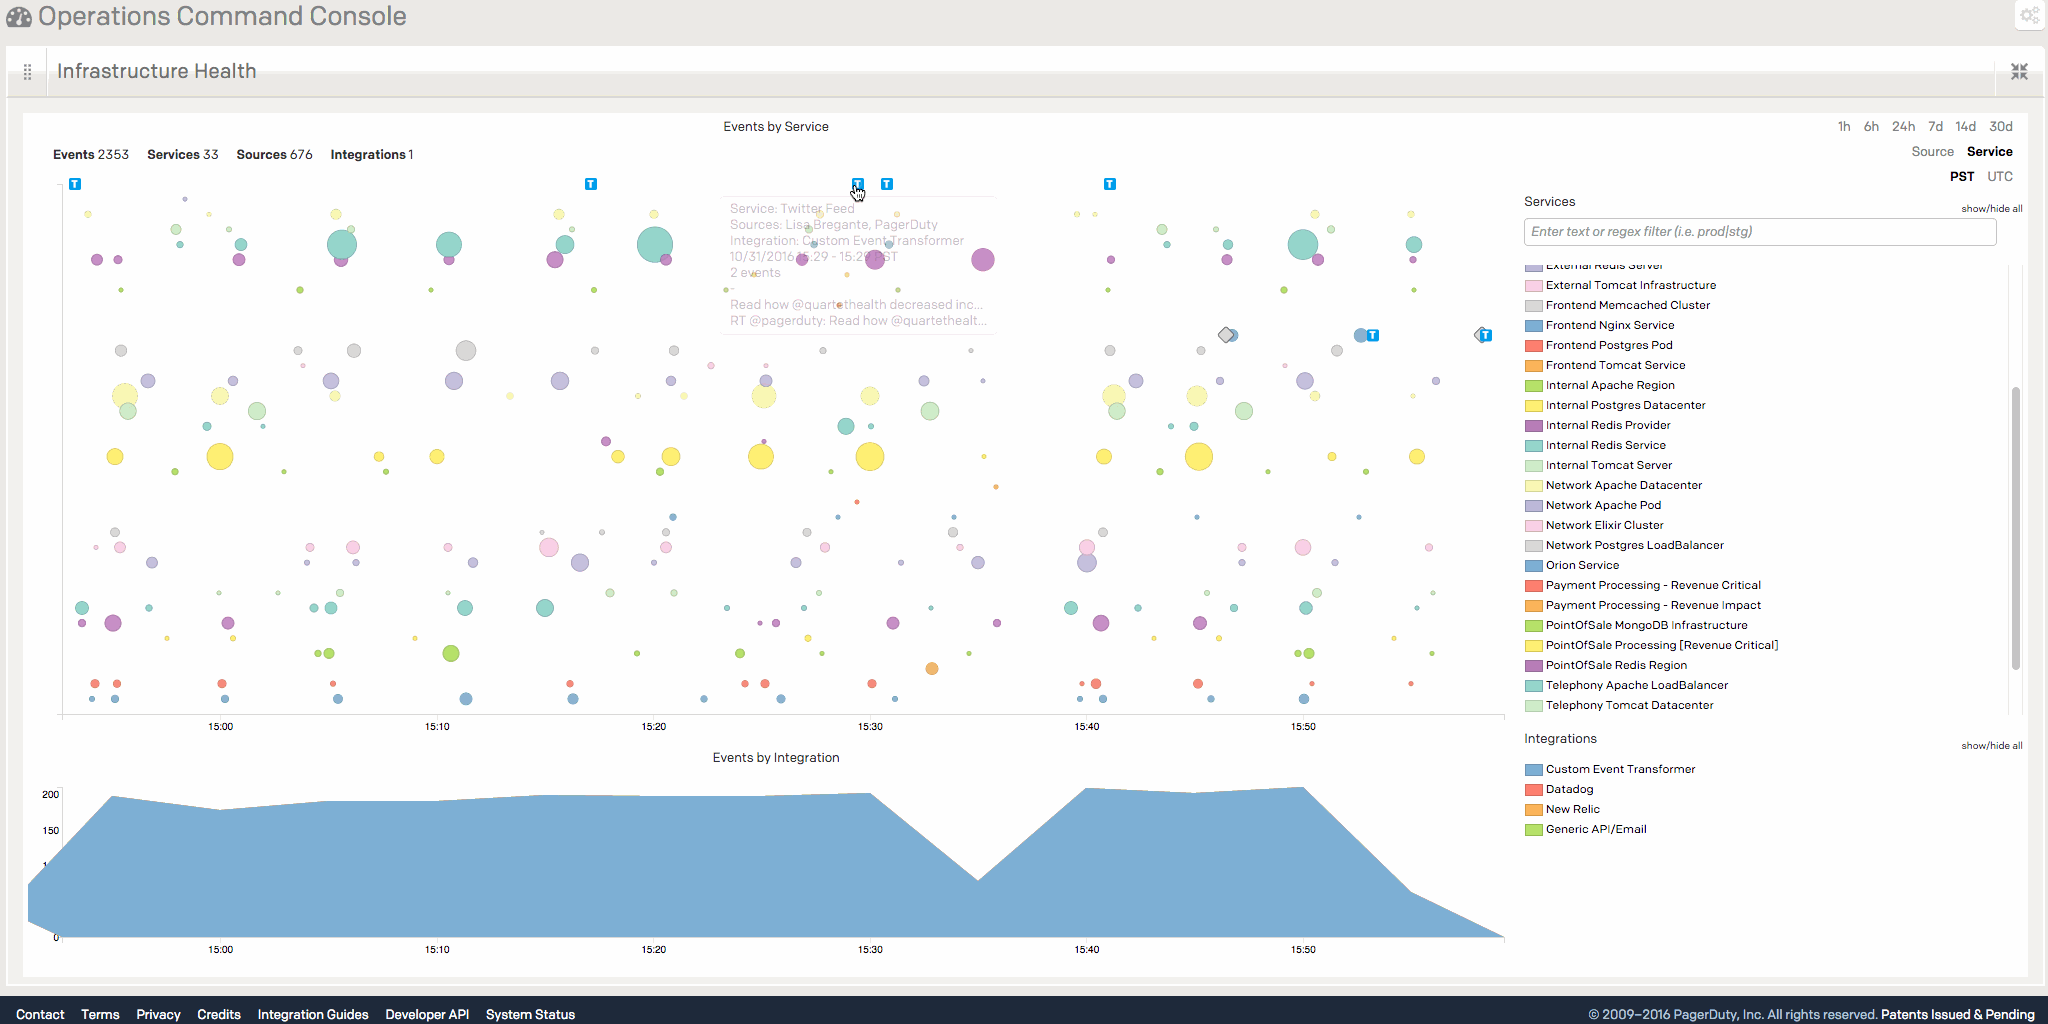Viewport: 2048px width, 1024px height.
Task: Grab the panel drag handle icon
Action: 27,72
